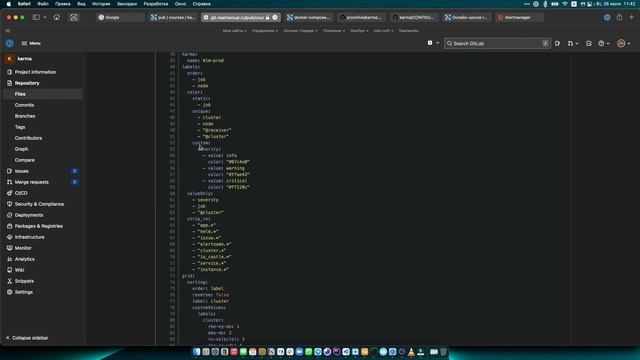Open Graph under Repository
The height and width of the screenshot is (360, 640).
tap(21, 149)
